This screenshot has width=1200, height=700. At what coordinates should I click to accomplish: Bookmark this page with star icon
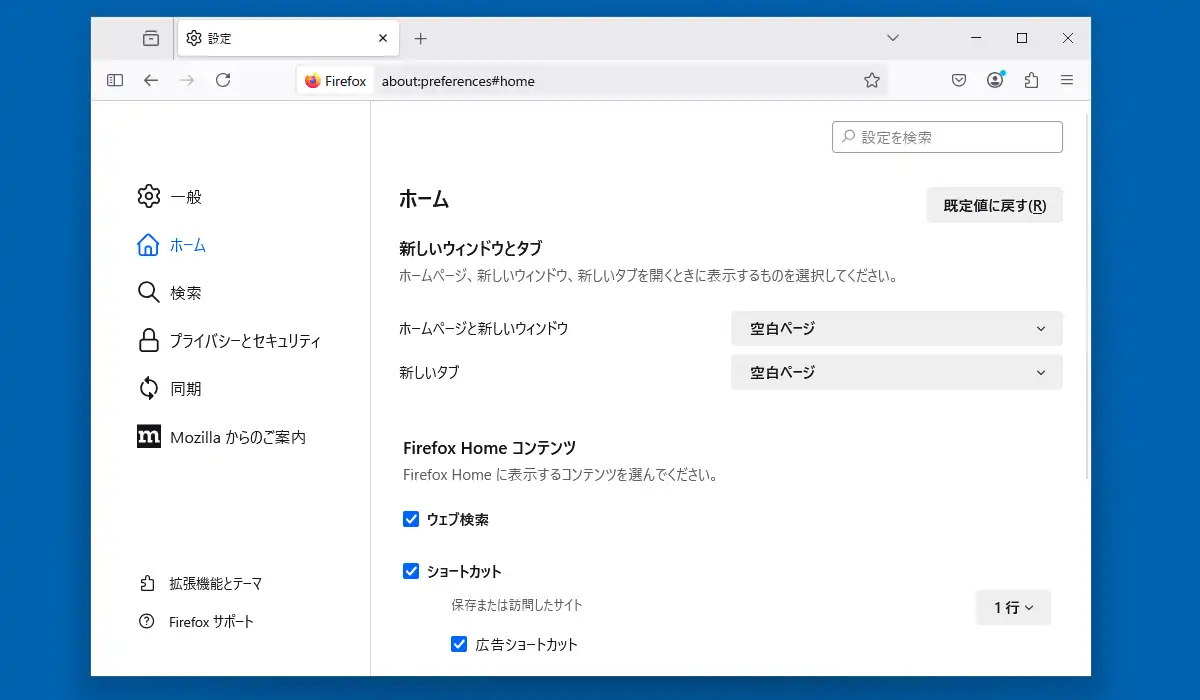872,81
